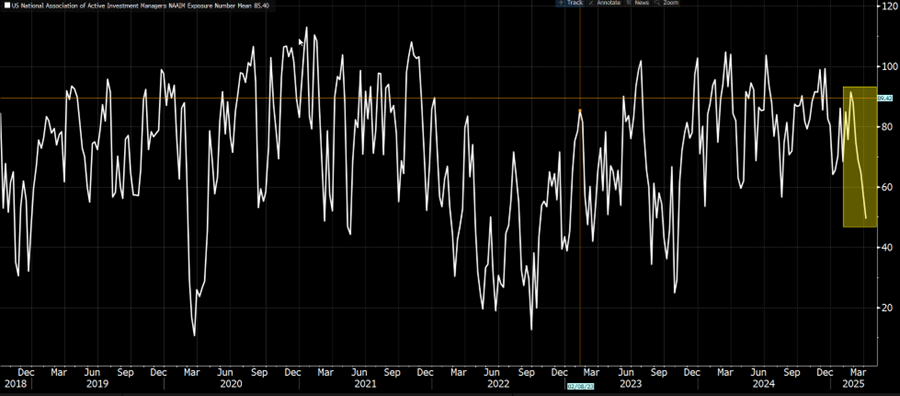Screen dimensions: 900x396
Task: Click the 2021 year label on the x-axis
Action: point(365,383)
